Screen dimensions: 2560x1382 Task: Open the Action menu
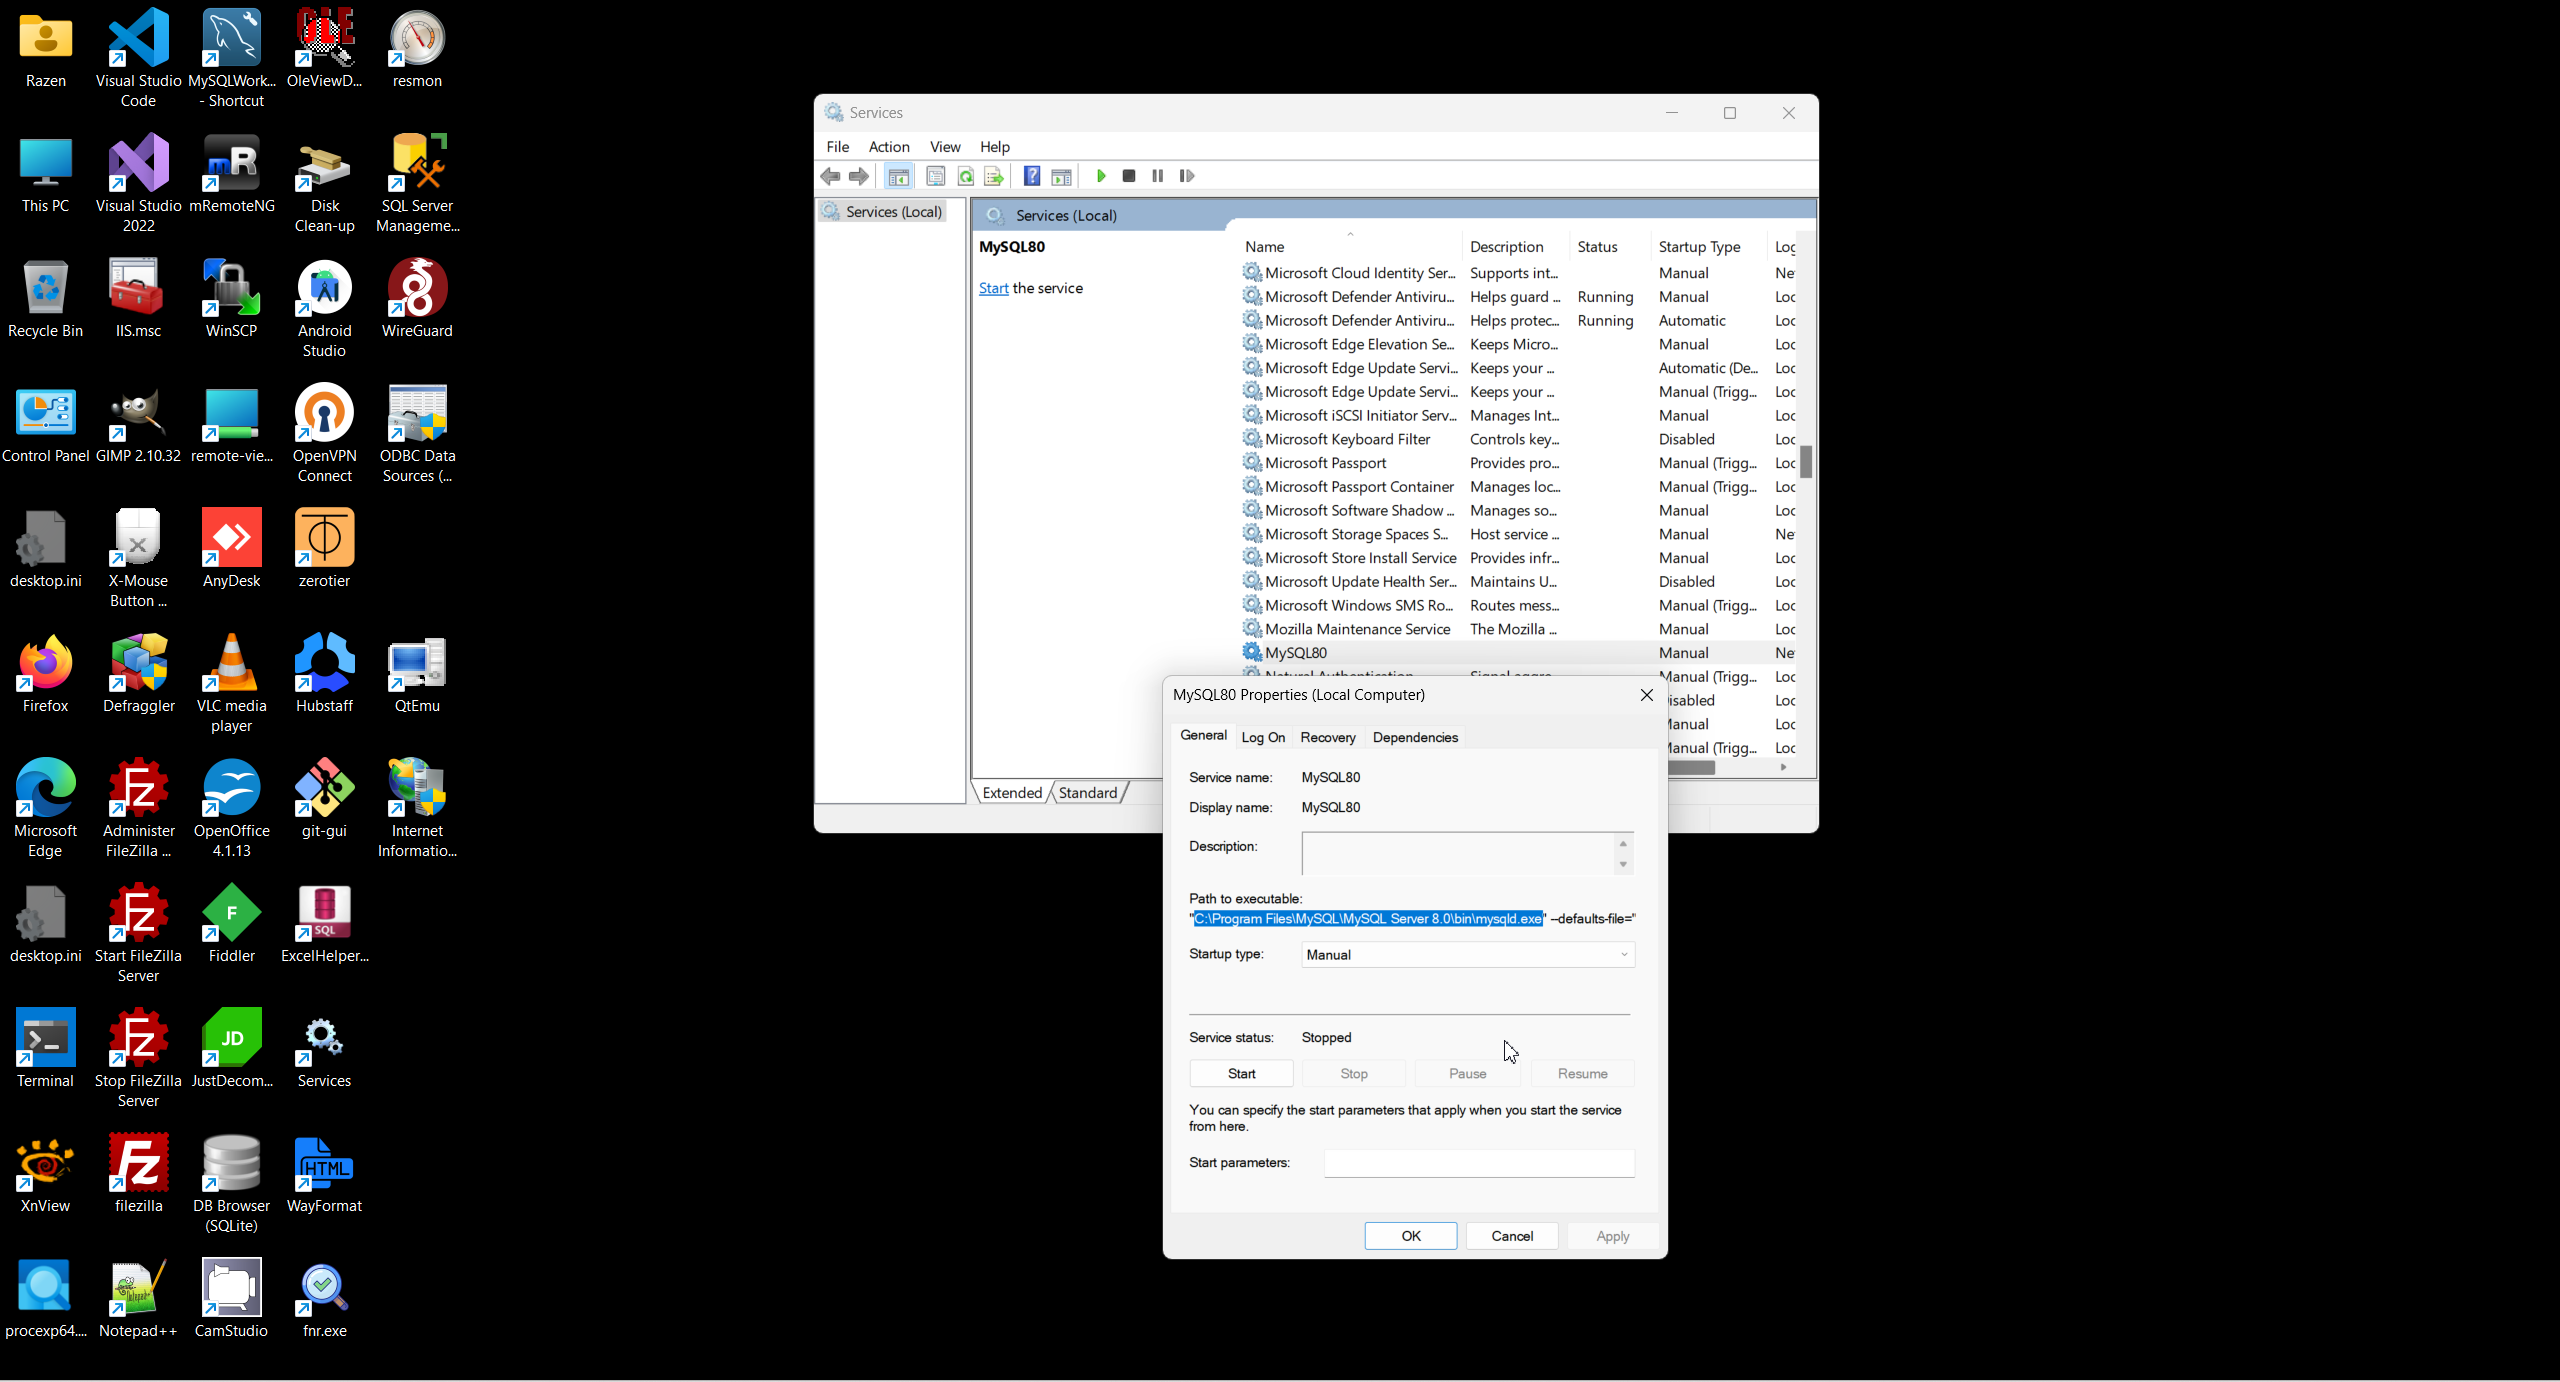click(x=888, y=147)
